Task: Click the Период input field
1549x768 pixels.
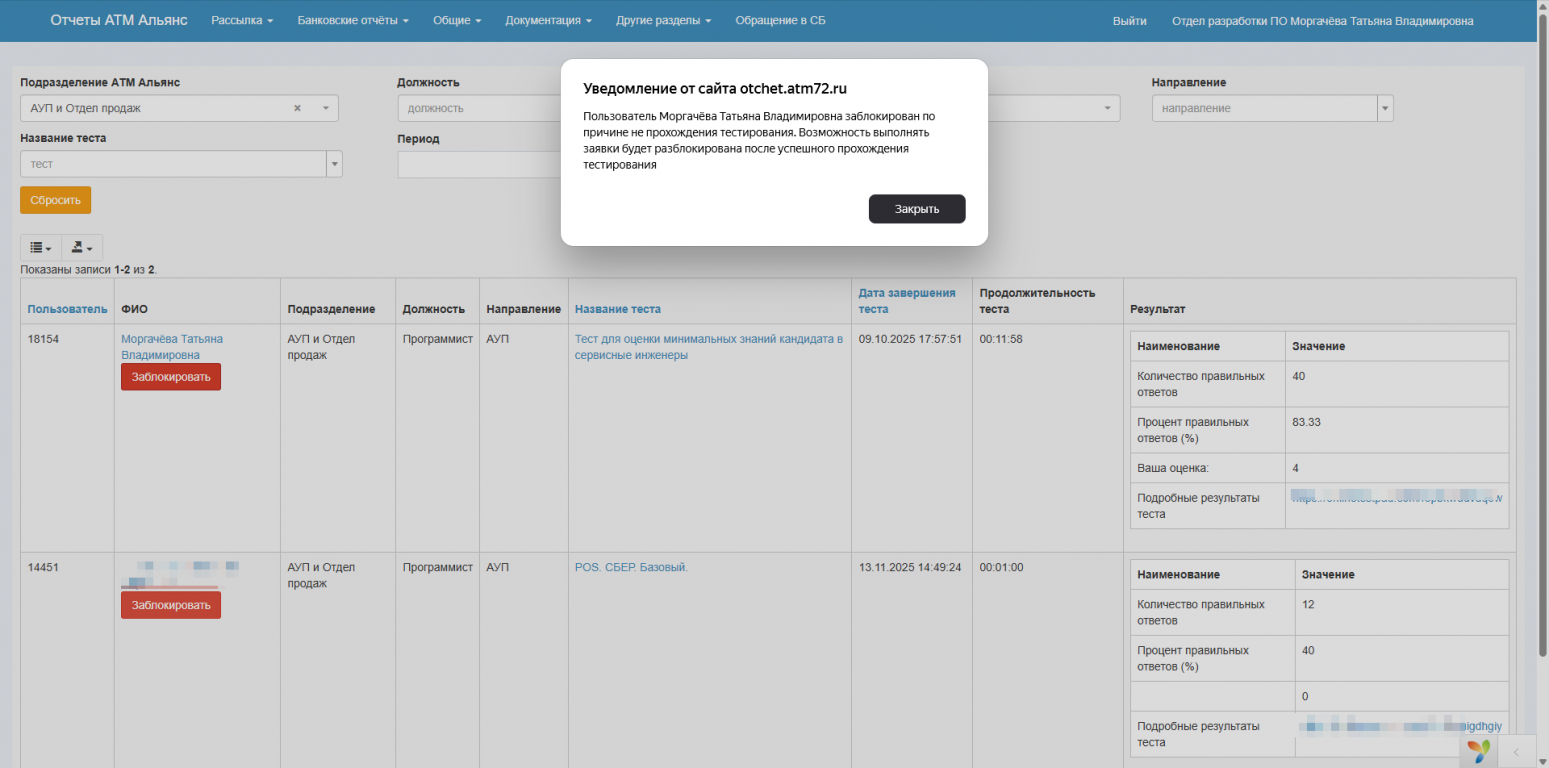Action: [x=478, y=164]
